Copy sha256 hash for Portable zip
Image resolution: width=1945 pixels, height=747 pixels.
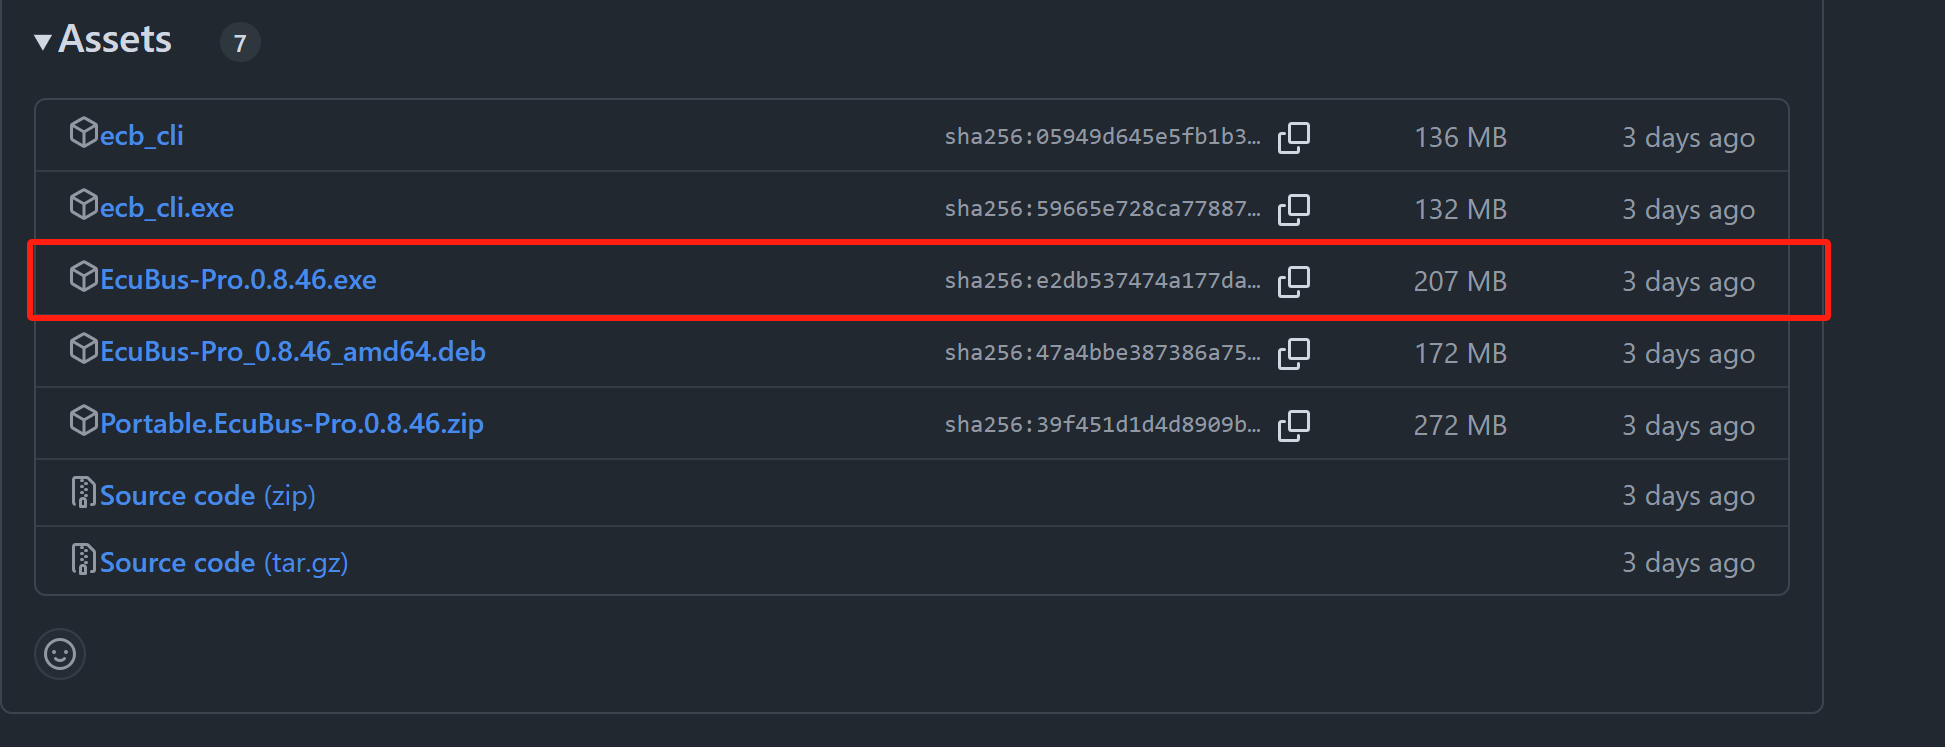(1294, 425)
